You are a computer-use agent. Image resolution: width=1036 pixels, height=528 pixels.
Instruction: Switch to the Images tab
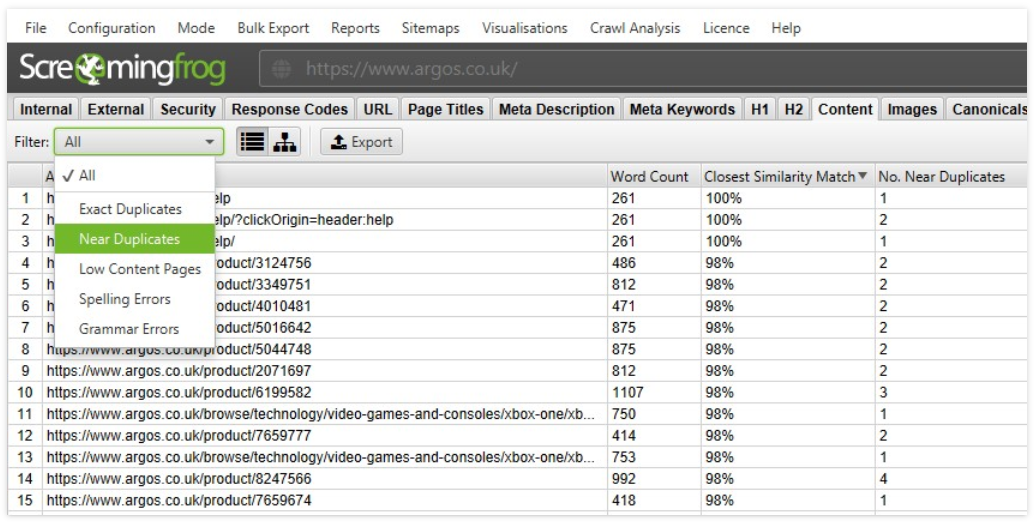click(x=912, y=109)
